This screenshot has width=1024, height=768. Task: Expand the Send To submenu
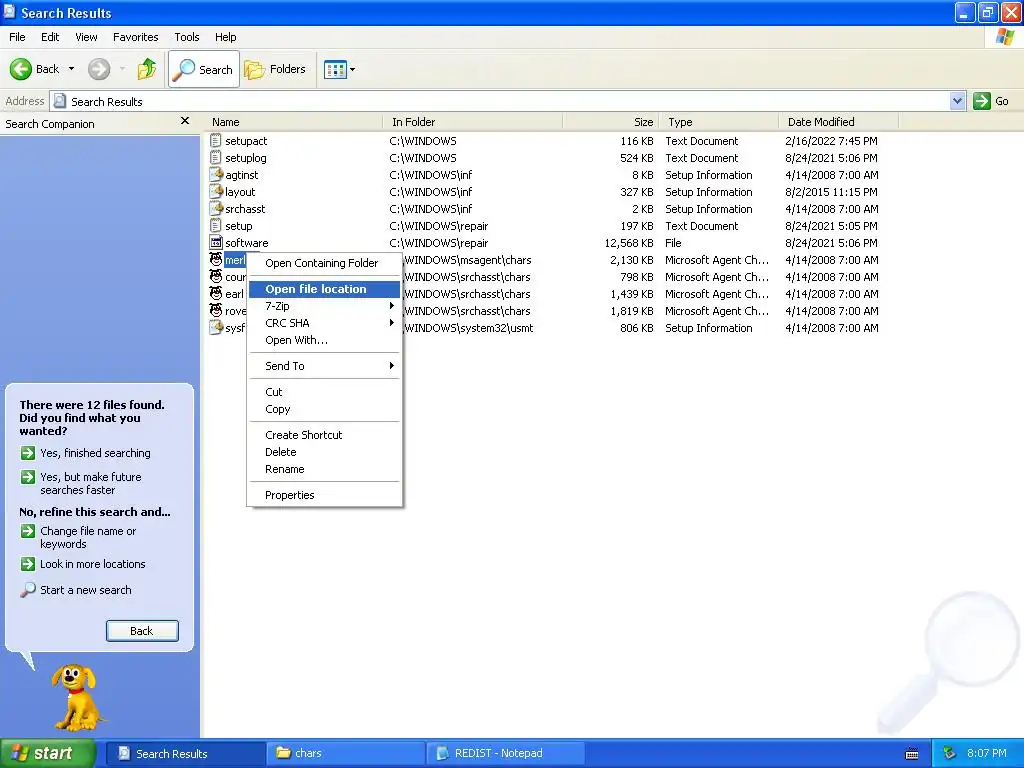tap(324, 366)
